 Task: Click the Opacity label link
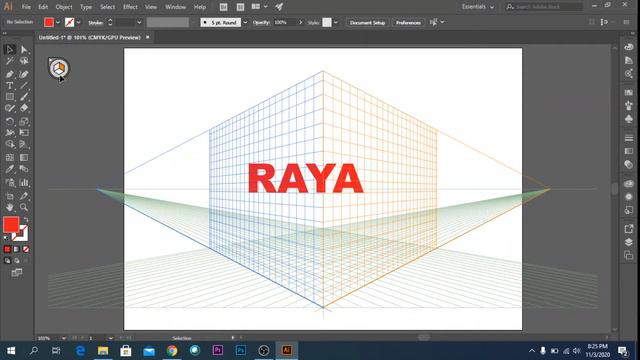[x=261, y=22]
